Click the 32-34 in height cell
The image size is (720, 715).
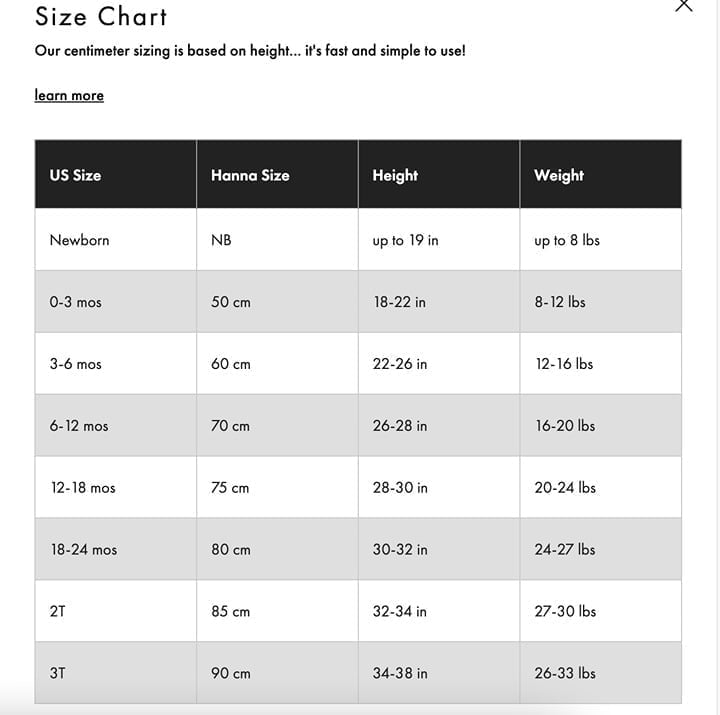(439, 611)
